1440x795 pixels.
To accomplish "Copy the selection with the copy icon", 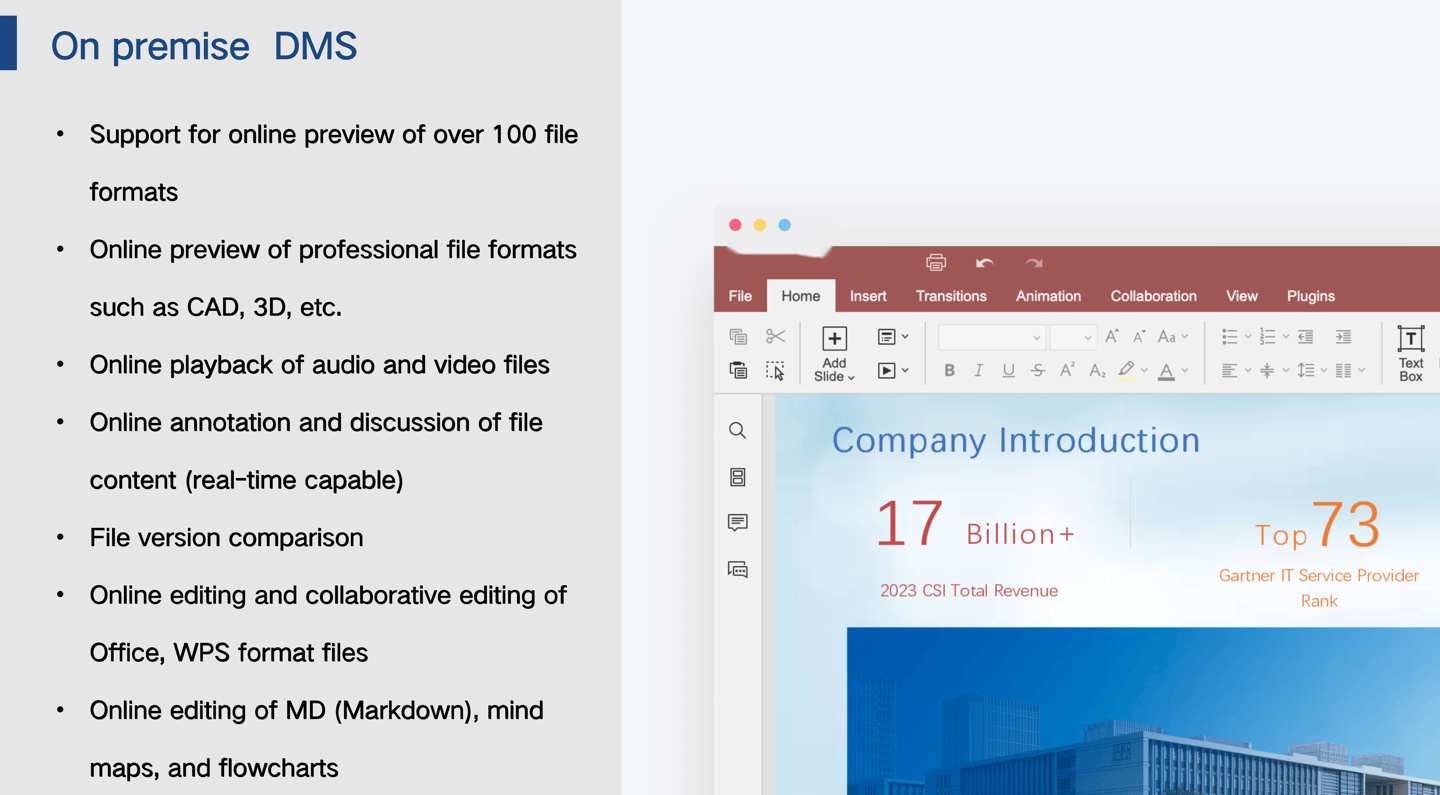I will [738, 337].
